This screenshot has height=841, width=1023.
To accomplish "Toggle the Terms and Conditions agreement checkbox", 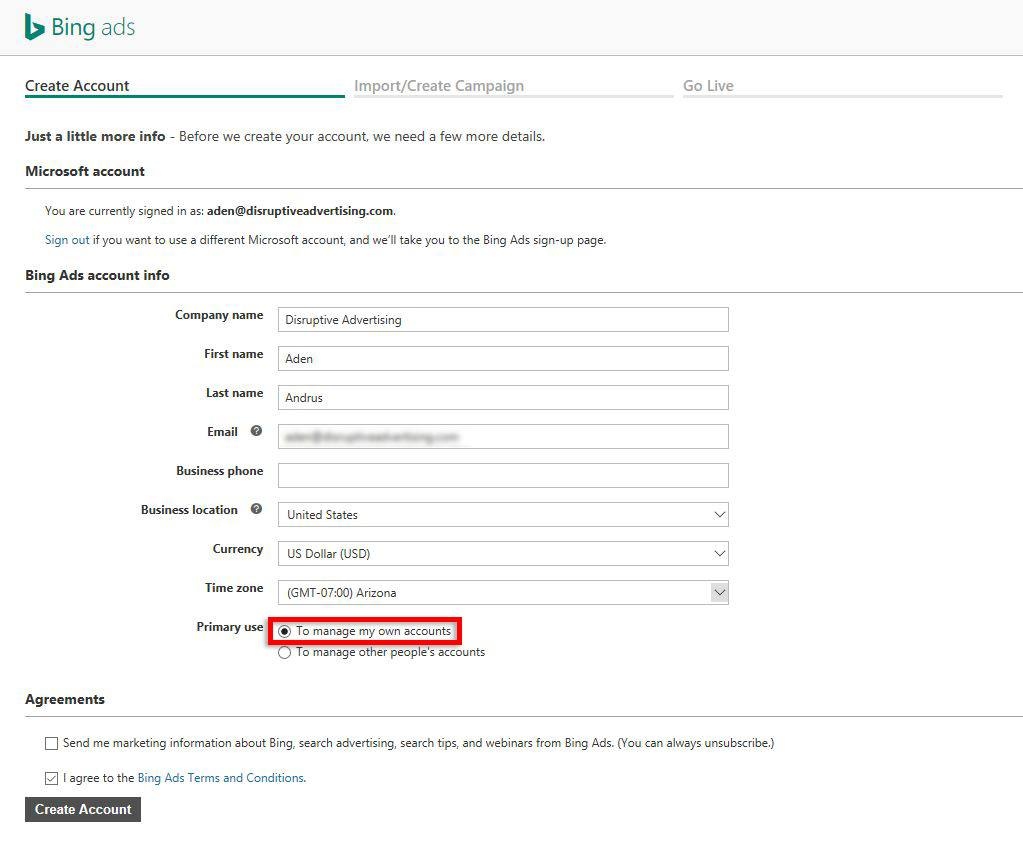I will [x=52, y=778].
